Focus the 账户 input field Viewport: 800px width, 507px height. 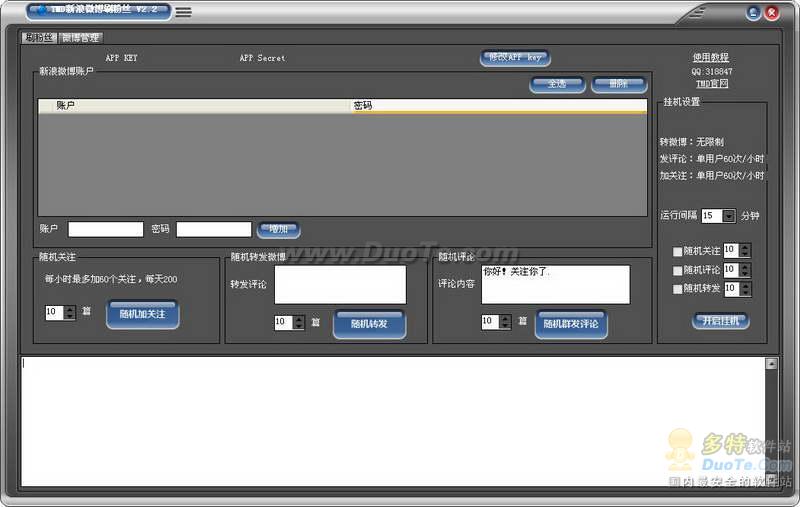[x=106, y=229]
